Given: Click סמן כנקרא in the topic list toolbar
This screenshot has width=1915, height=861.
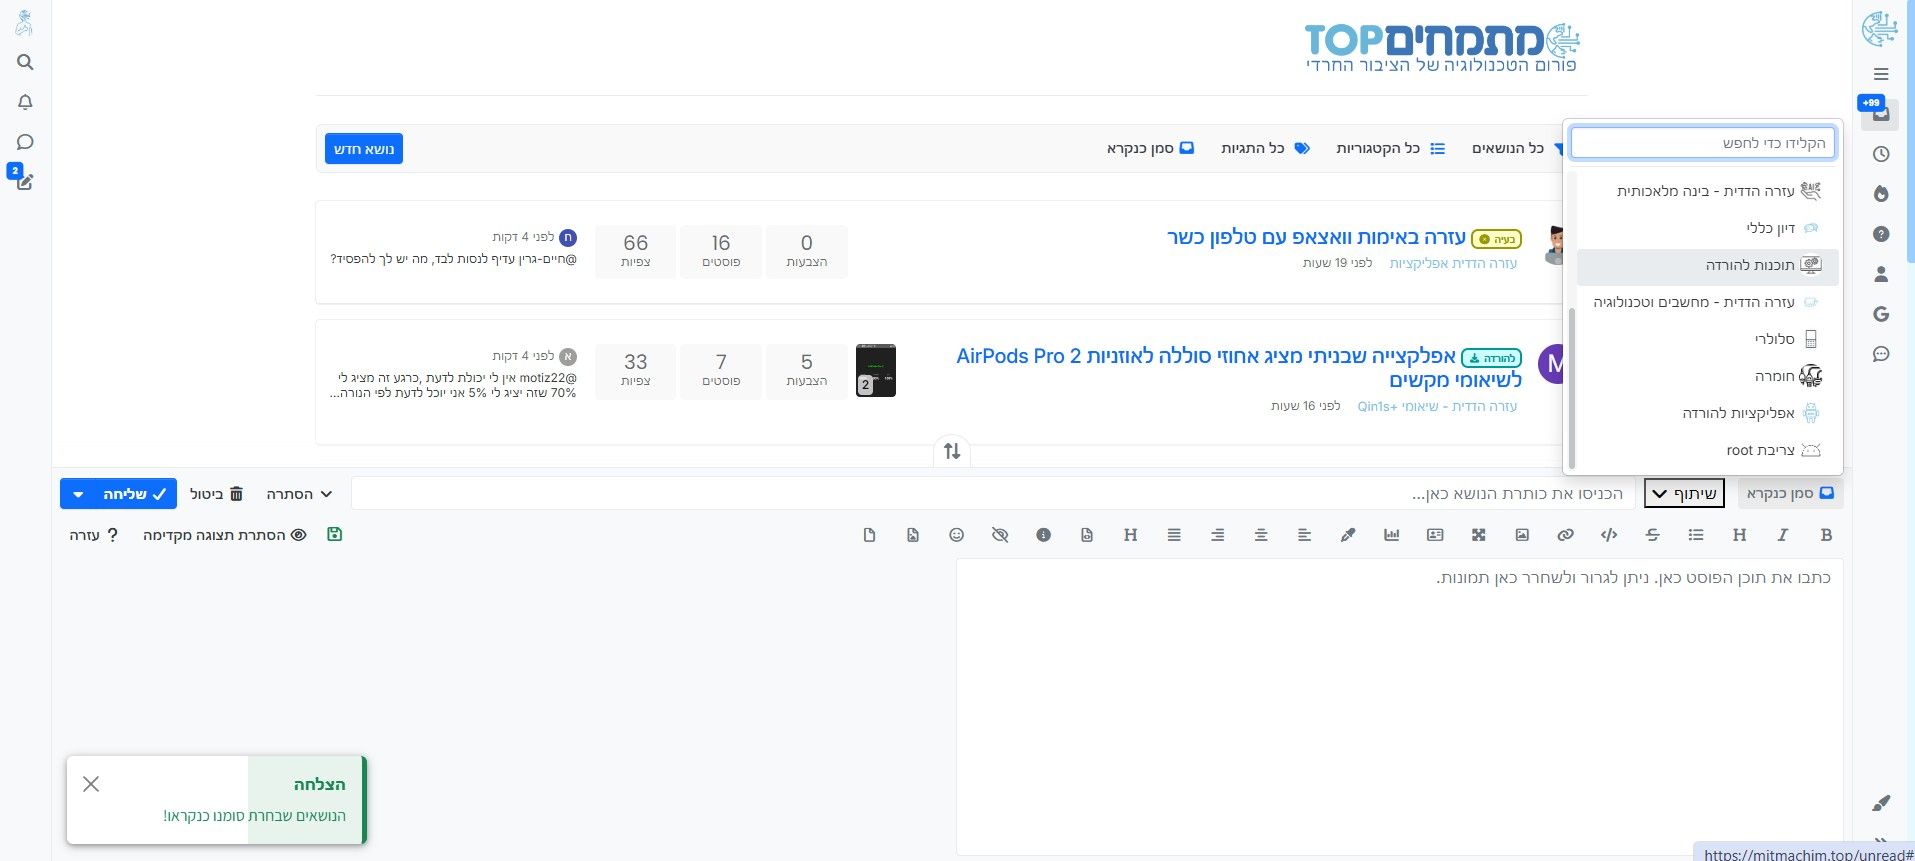Looking at the screenshot, I should [1150, 148].
